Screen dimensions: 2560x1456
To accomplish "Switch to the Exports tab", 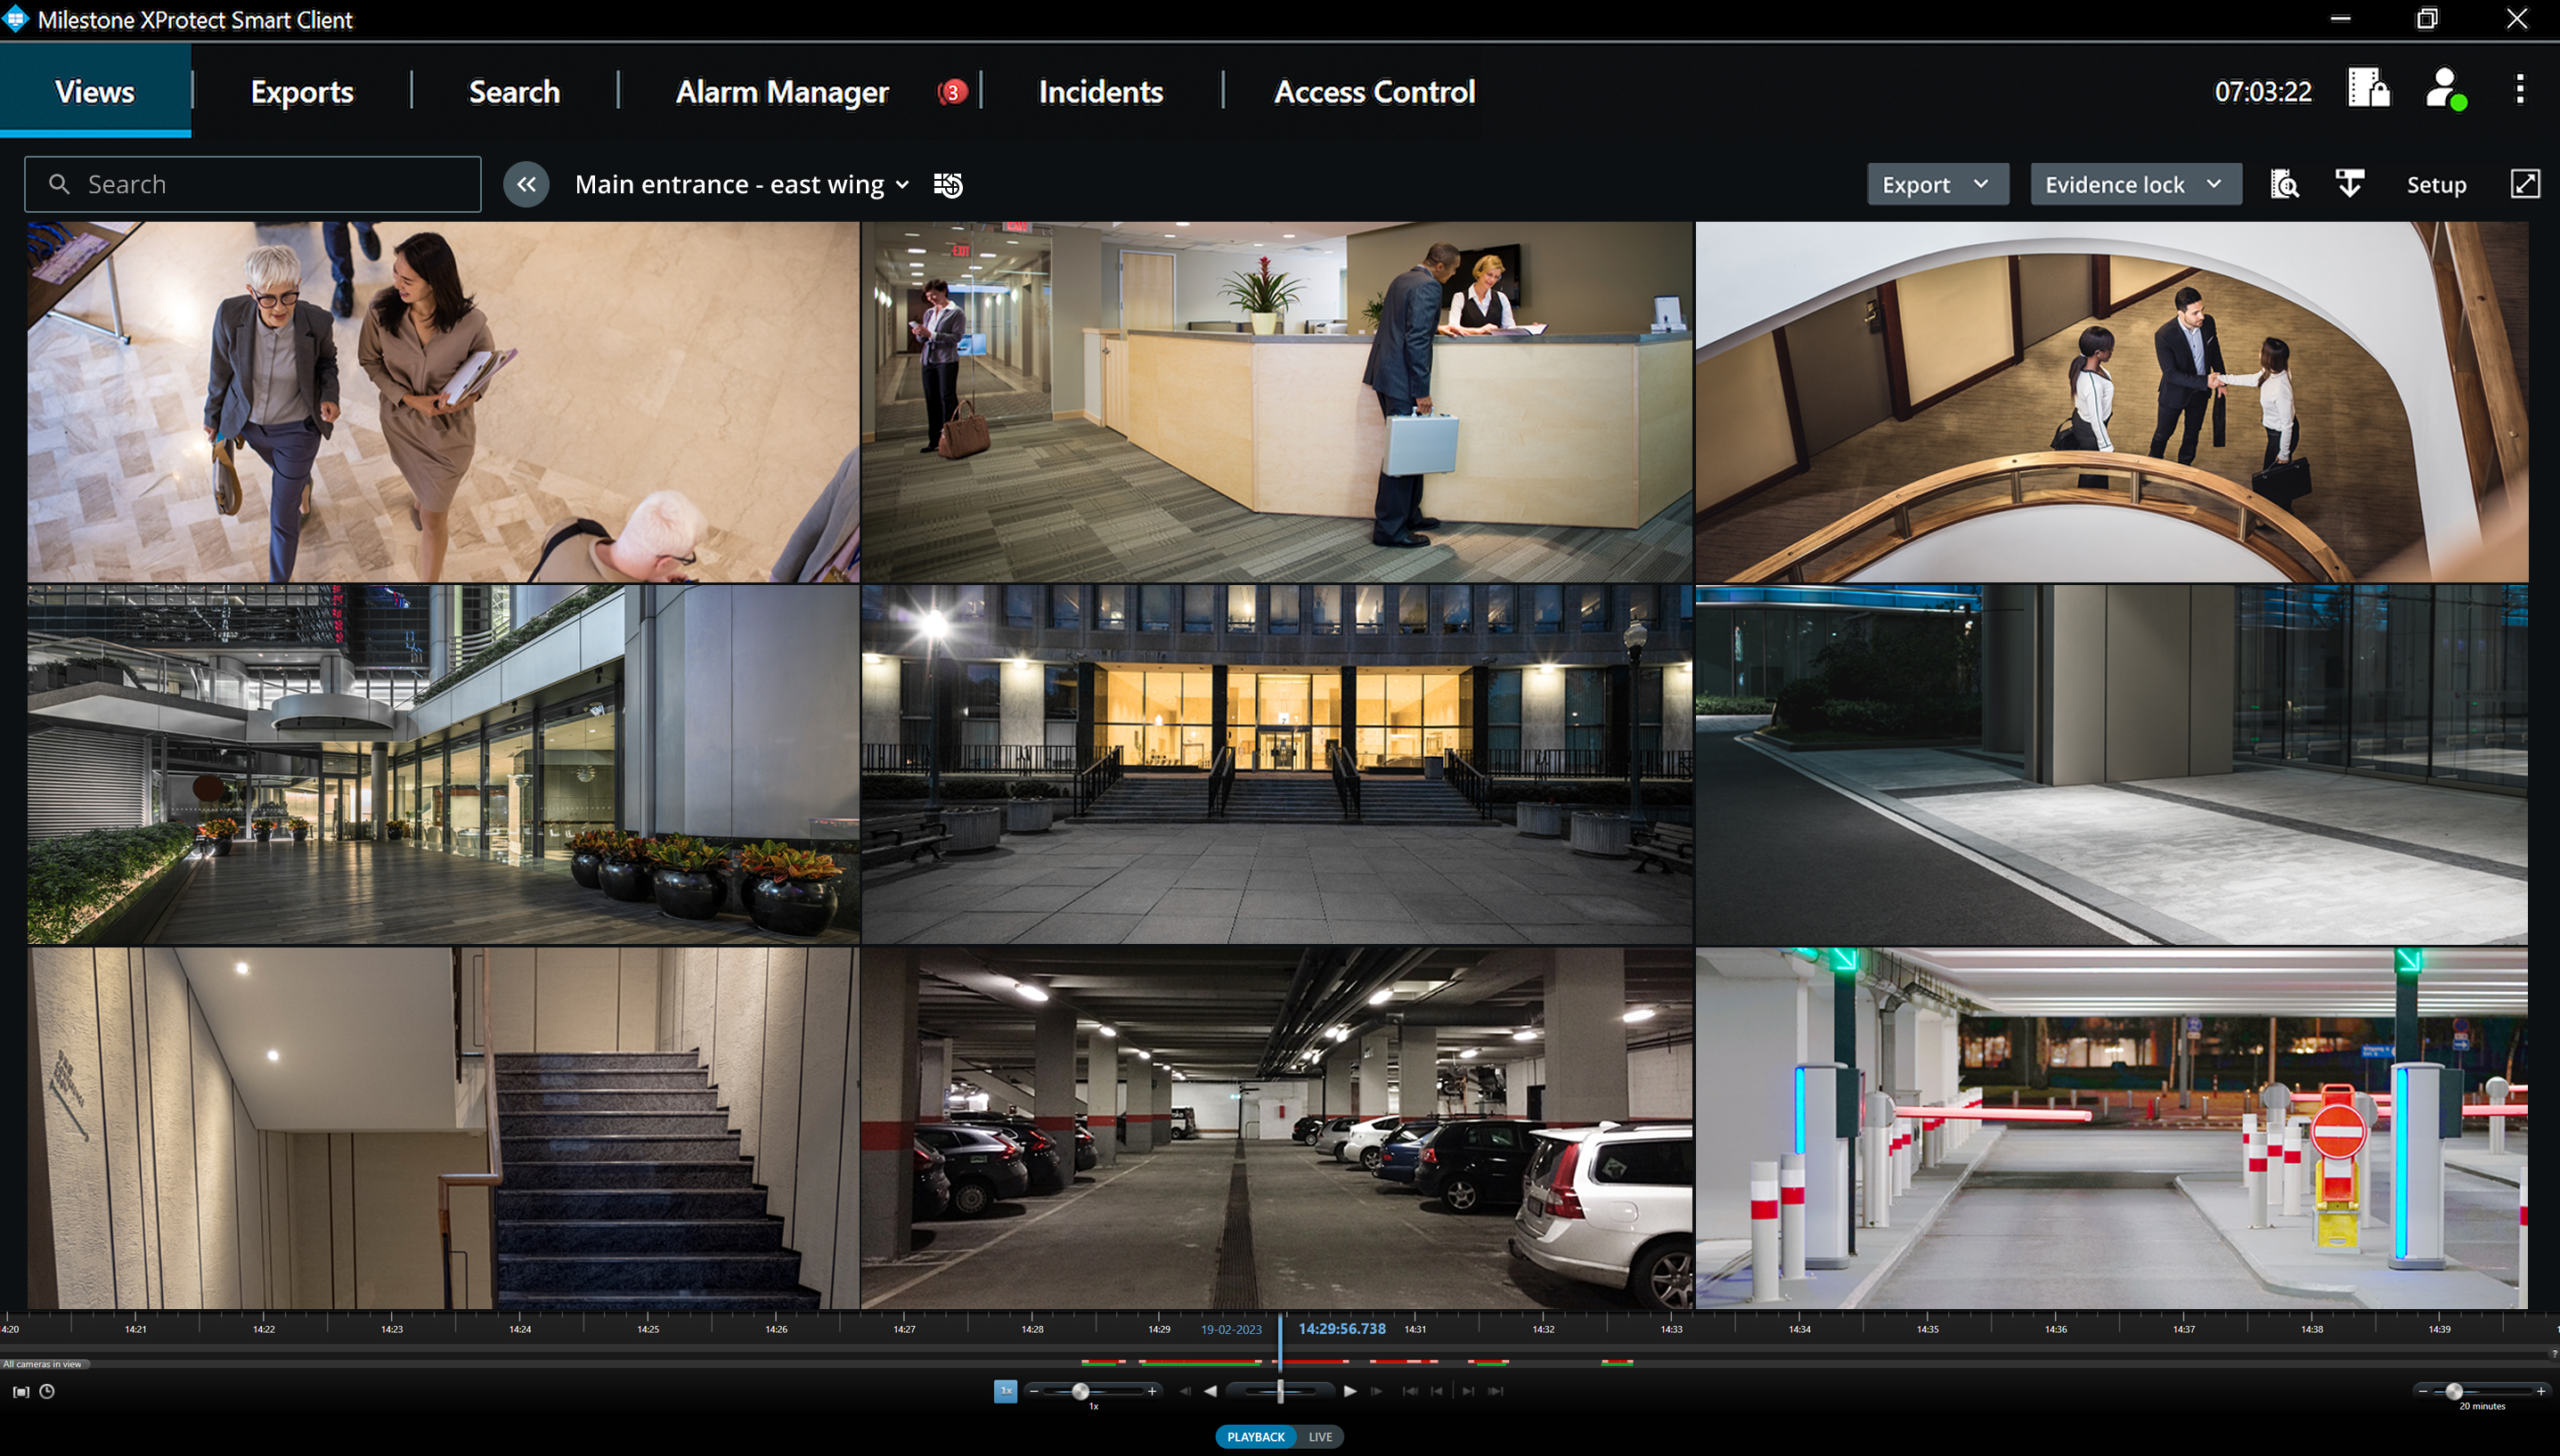I will [303, 94].
